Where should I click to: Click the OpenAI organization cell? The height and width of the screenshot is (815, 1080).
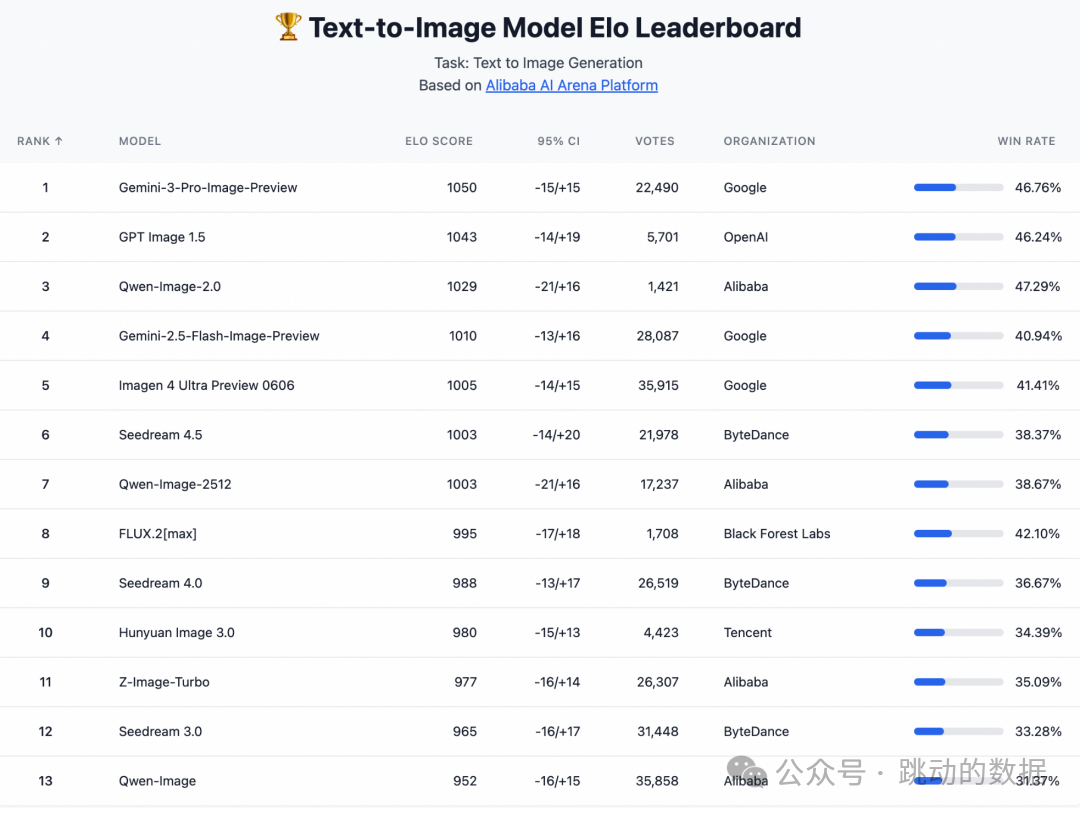tap(745, 237)
